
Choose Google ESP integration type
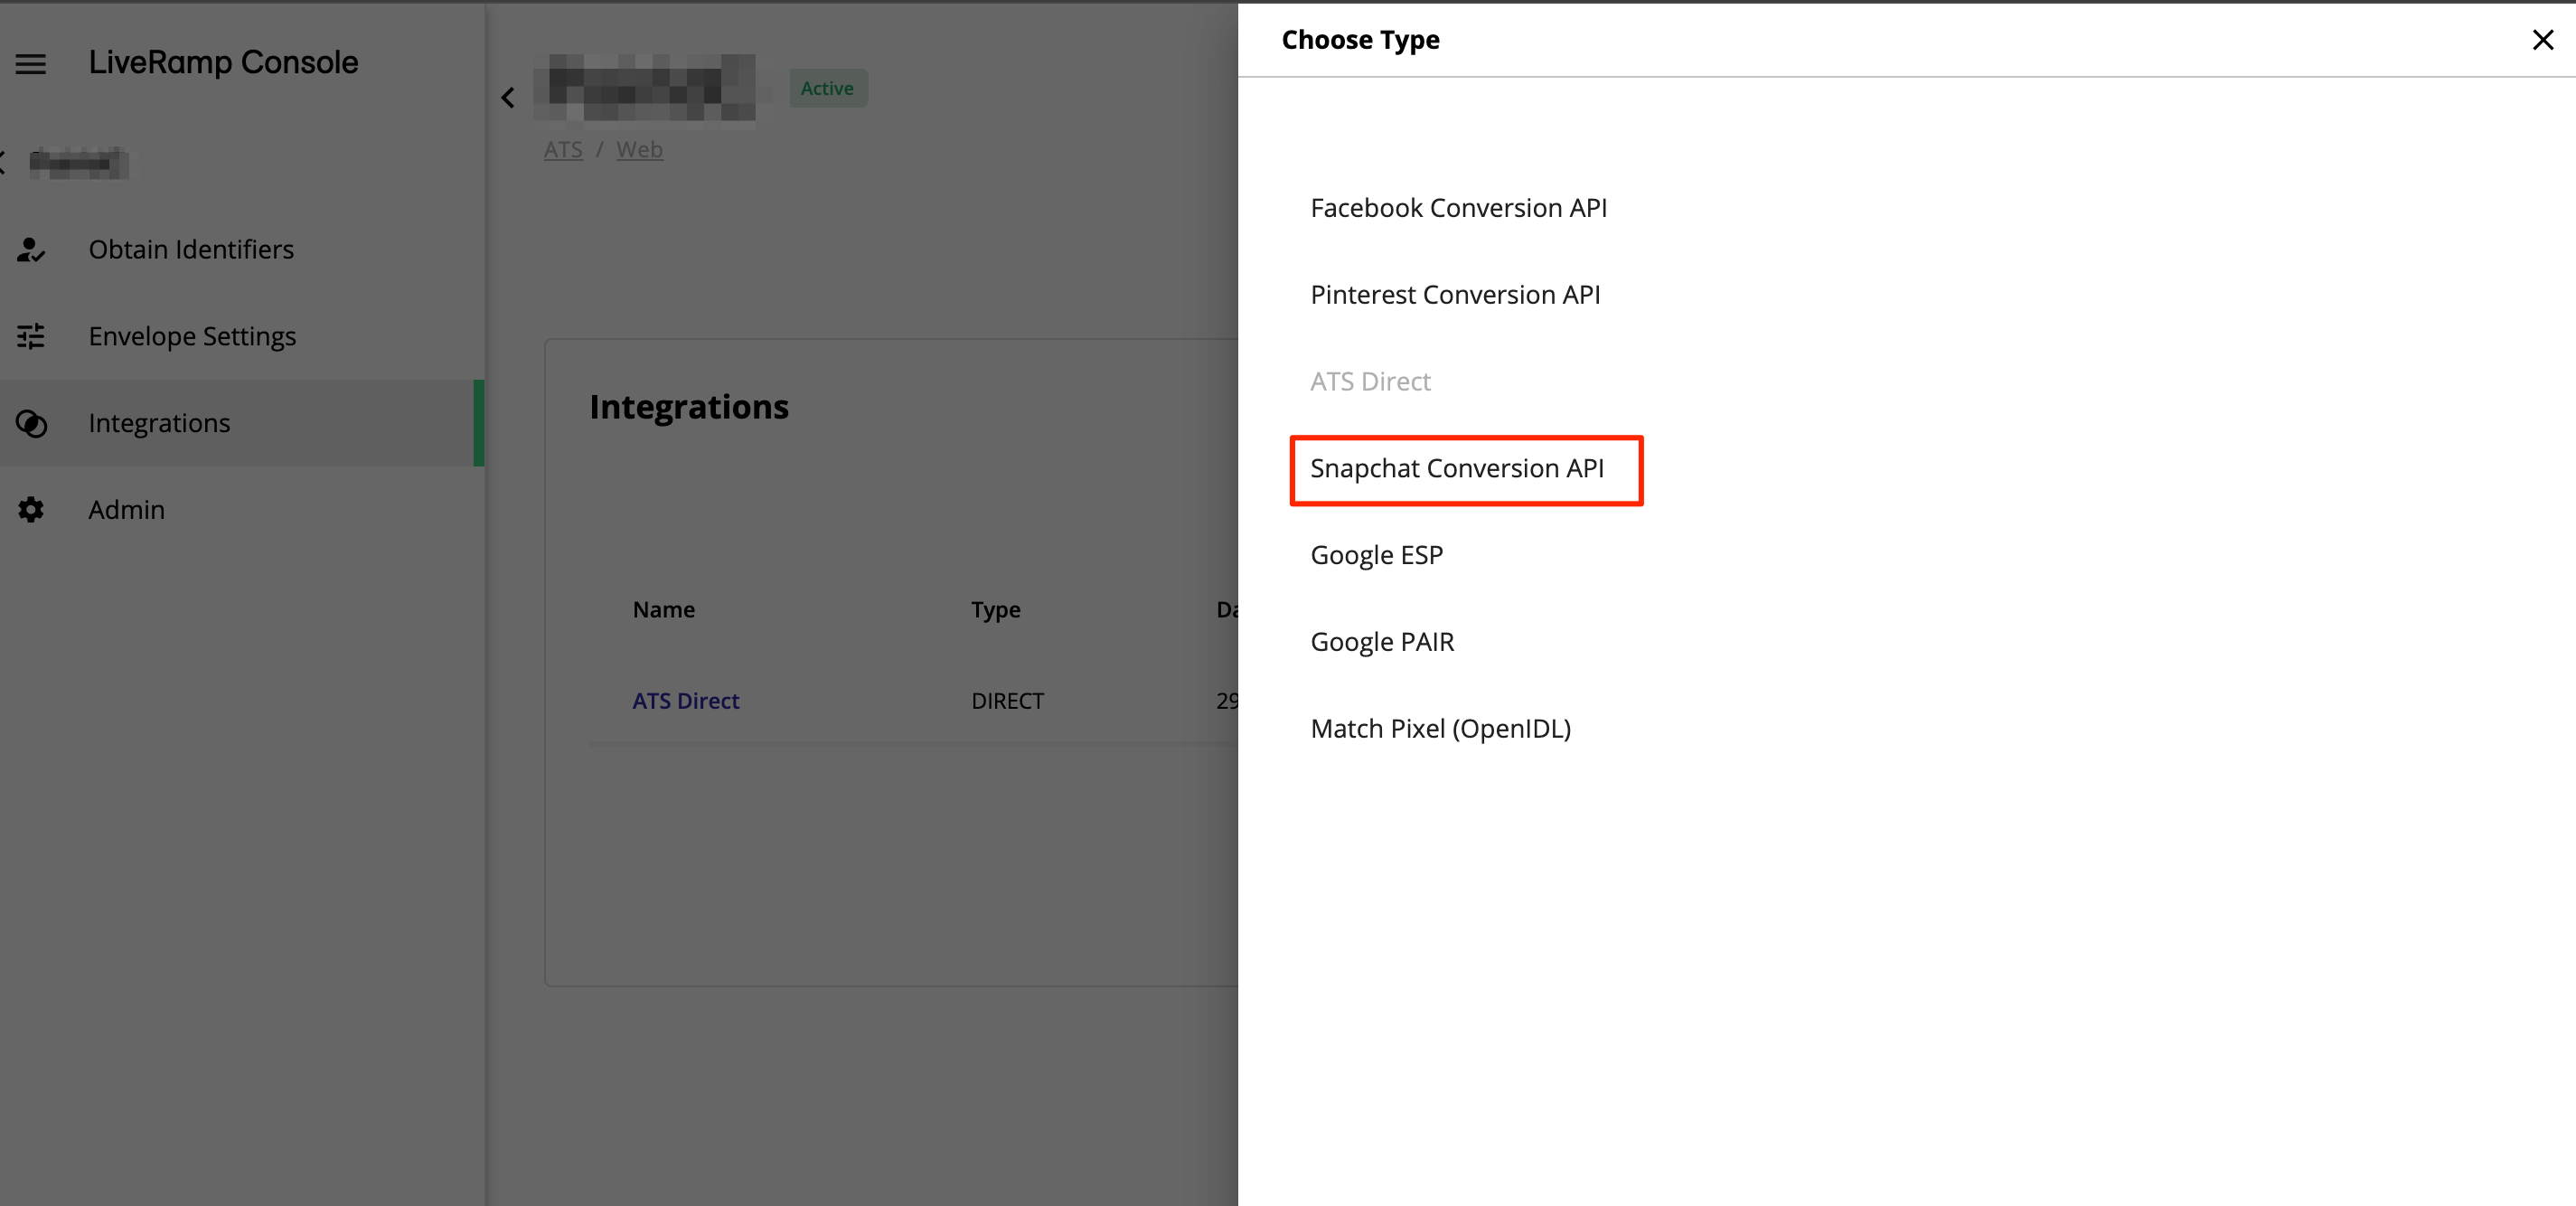[1376, 555]
